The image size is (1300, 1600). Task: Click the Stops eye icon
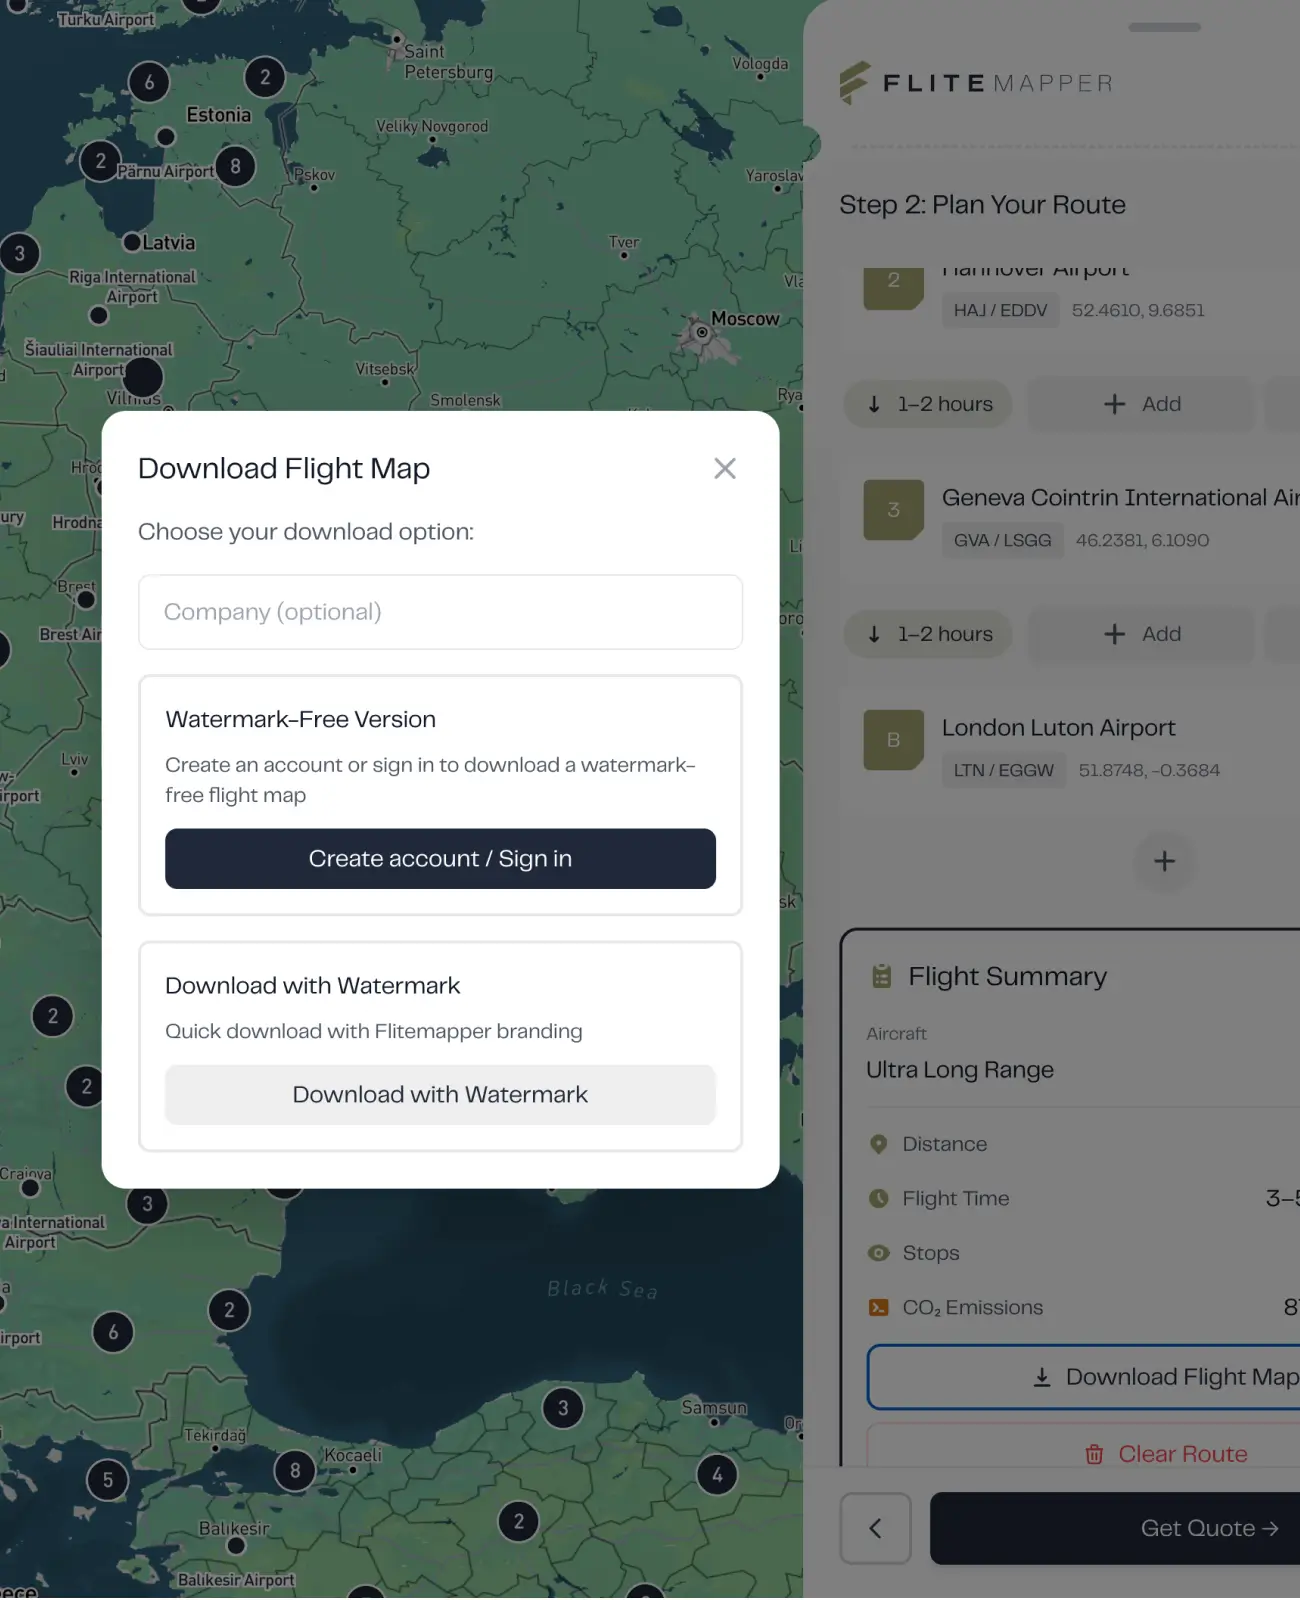click(879, 1253)
